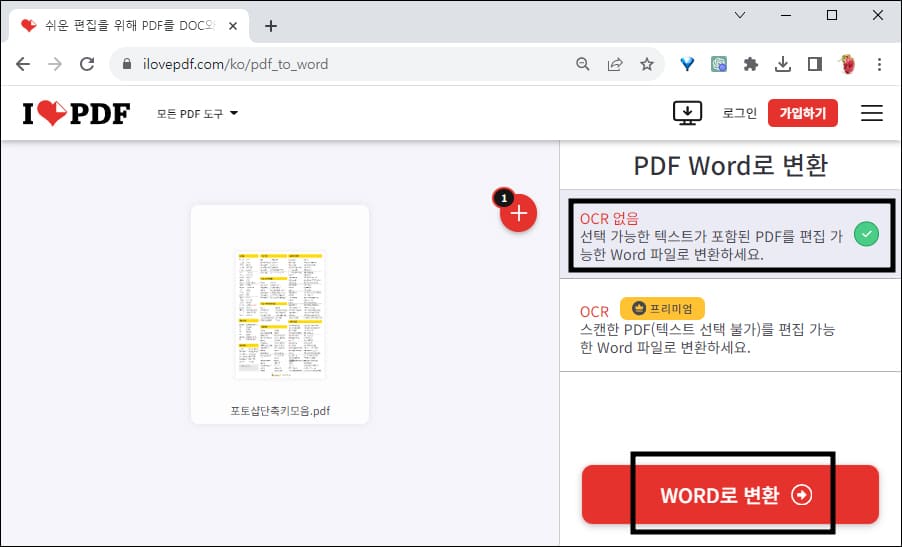Open the Chrome three-dot menu
This screenshot has width=902, height=547.
(x=879, y=64)
